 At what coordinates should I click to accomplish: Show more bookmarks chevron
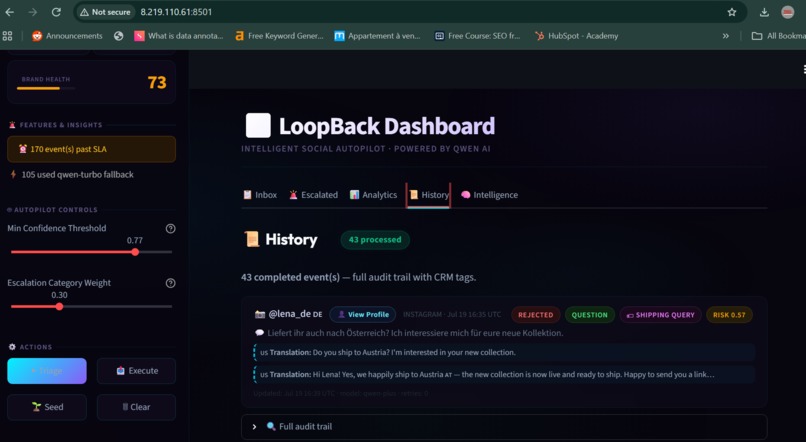tap(726, 36)
